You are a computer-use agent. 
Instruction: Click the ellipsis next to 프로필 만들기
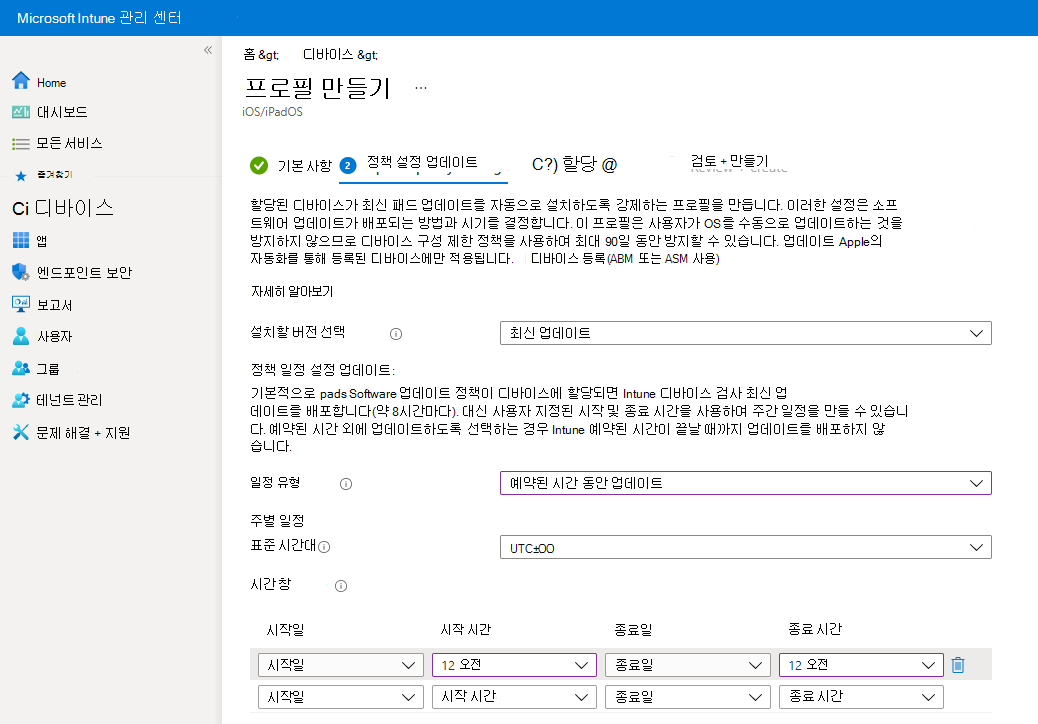click(420, 87)
